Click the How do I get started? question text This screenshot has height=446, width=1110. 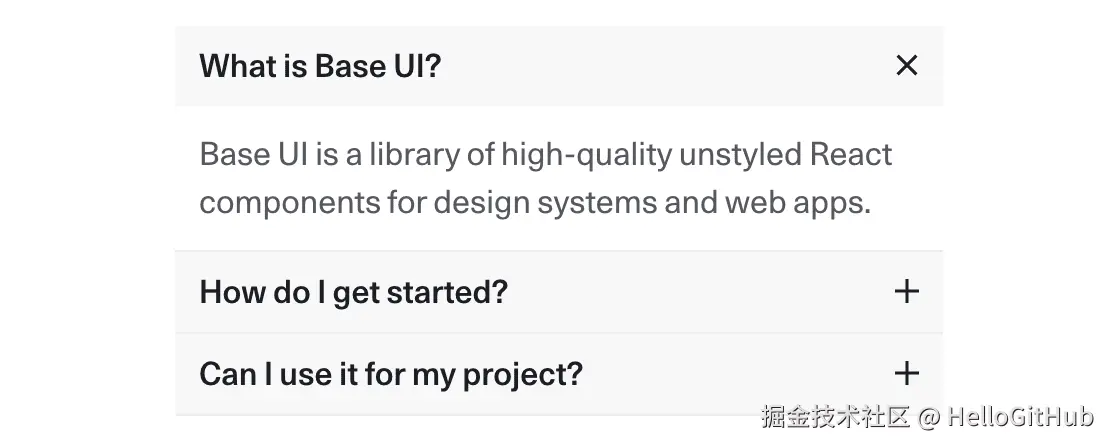[354, 292]
